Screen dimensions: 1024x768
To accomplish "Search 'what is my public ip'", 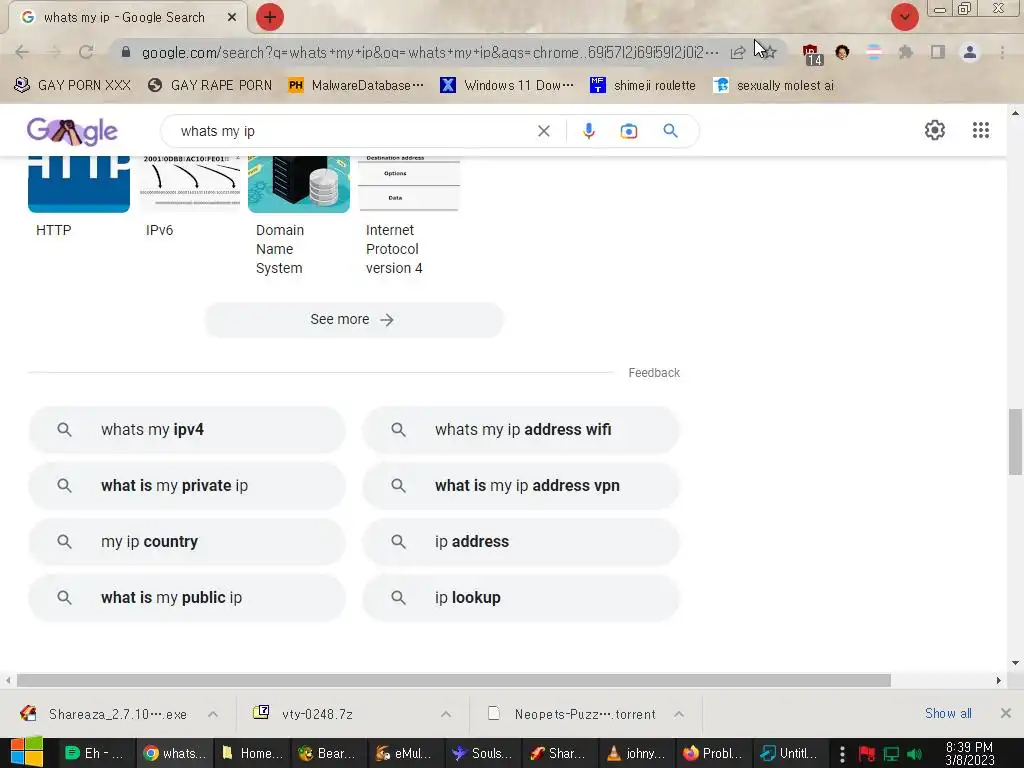I will 187,598.
